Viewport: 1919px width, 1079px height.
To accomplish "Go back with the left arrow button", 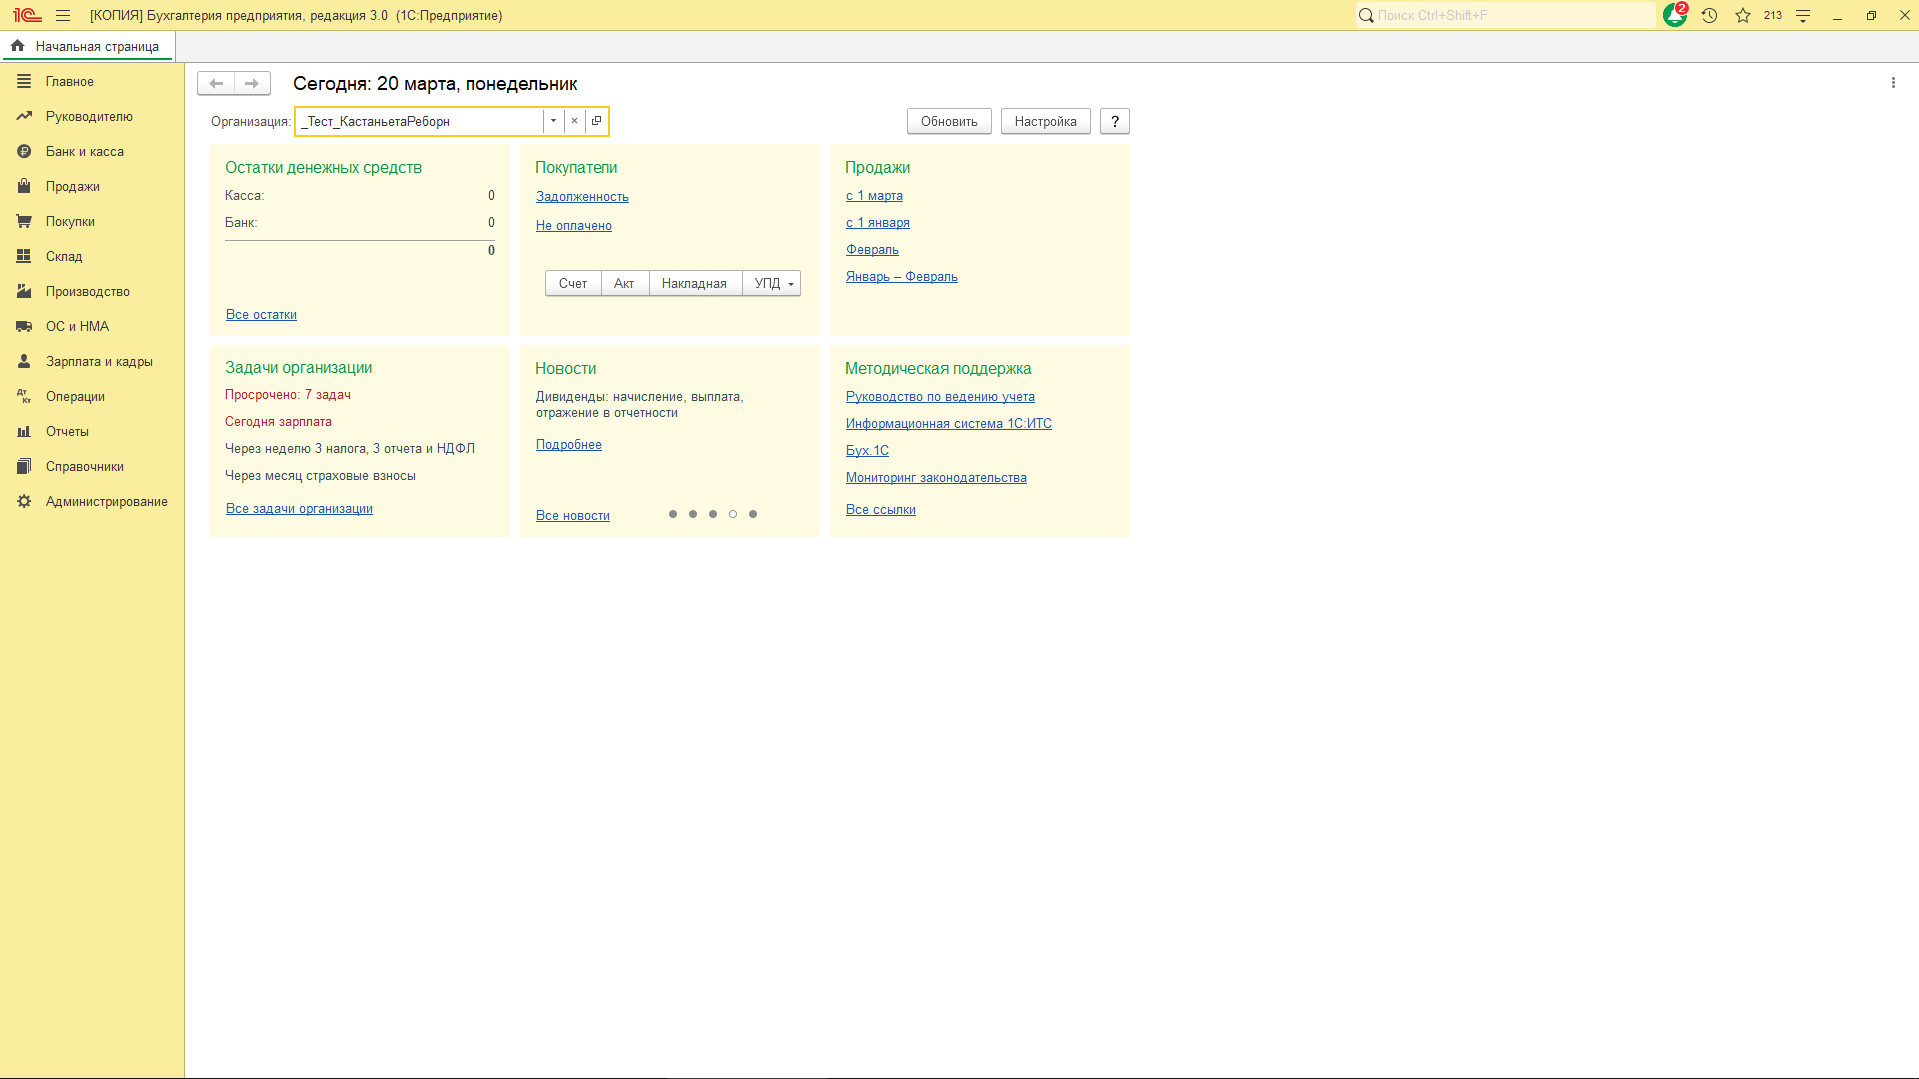I will click(x=216, y=84).
